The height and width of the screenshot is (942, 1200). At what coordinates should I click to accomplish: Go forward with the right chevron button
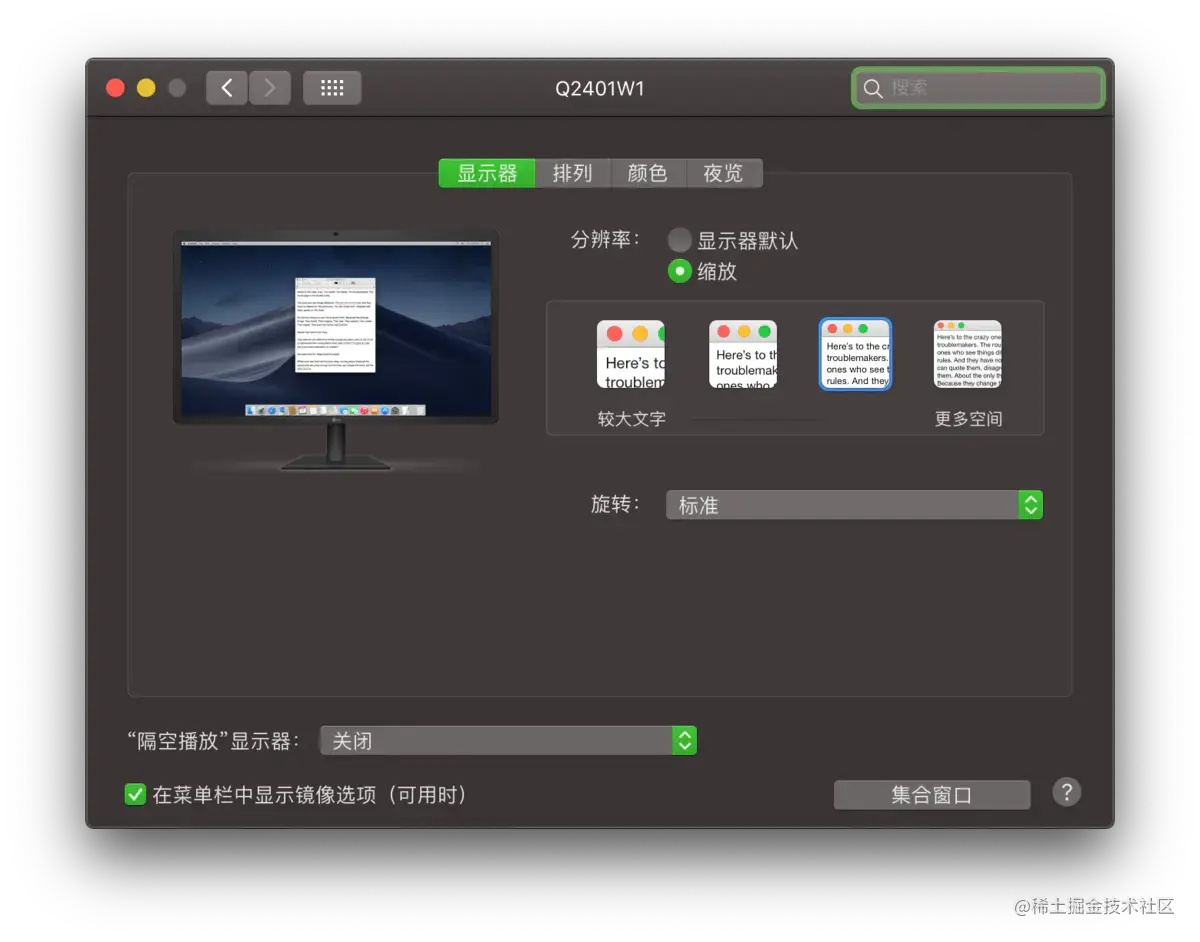pyautogui.click(x=270, y=88)
